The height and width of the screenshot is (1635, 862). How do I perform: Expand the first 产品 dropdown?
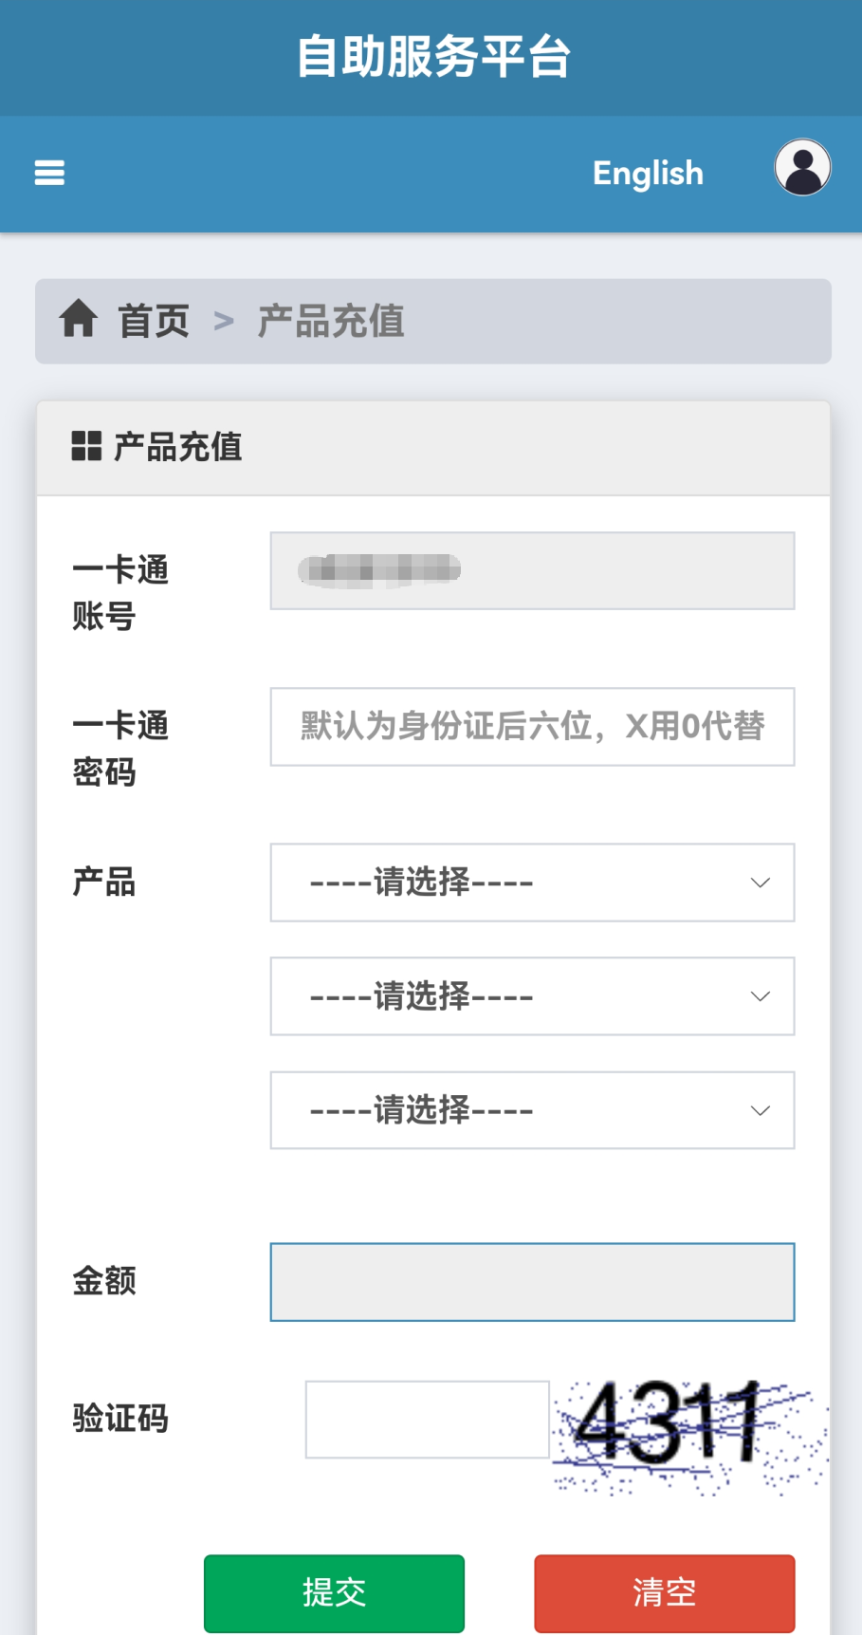click(532, 882)
